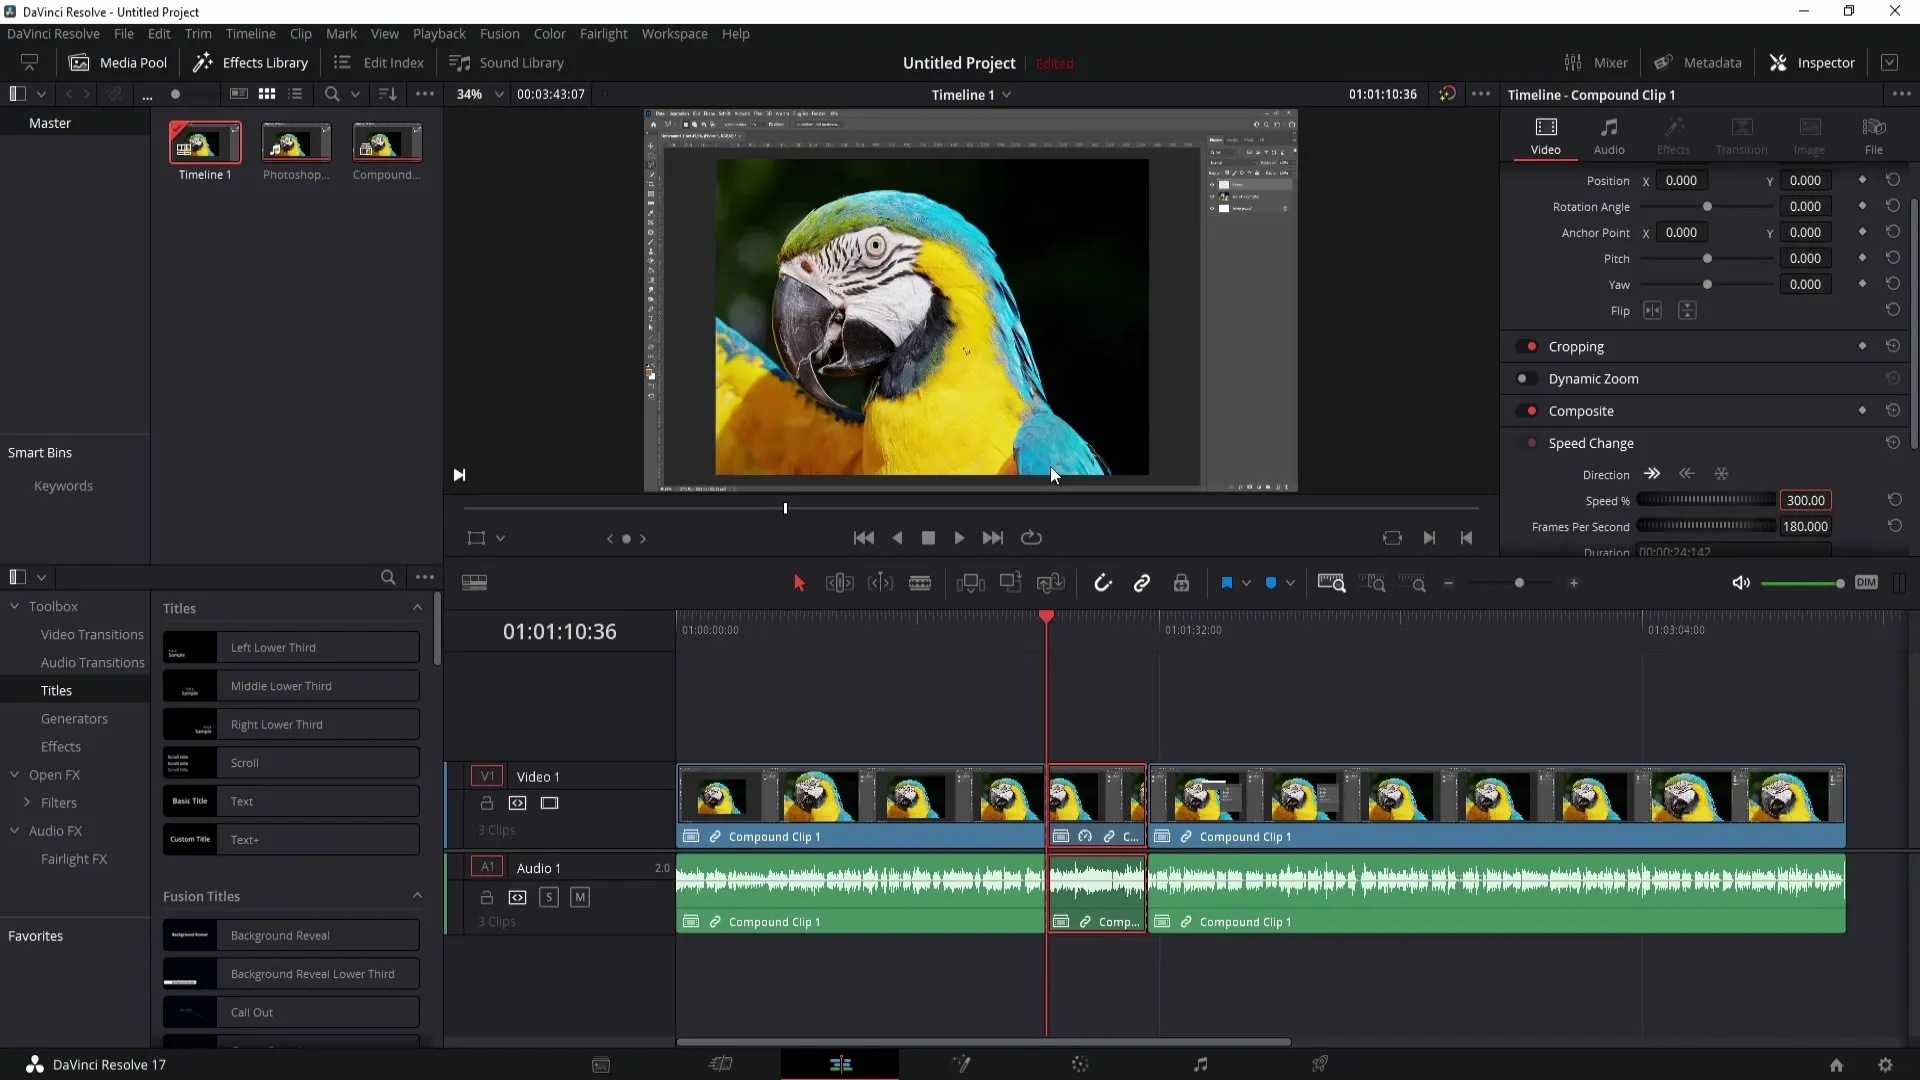The height and width of the screenshot is (1080, 1920).
Task: Click Custom Zoom icon
Action: point(1413,583)
